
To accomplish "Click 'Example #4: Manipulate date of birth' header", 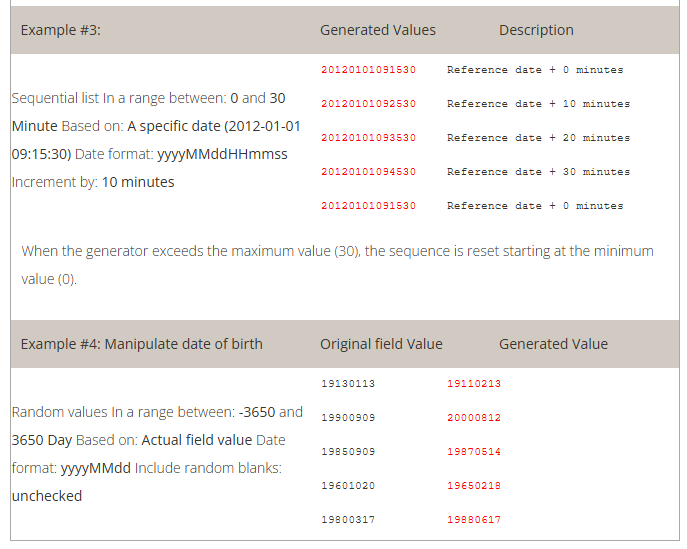I will [141, 344].
